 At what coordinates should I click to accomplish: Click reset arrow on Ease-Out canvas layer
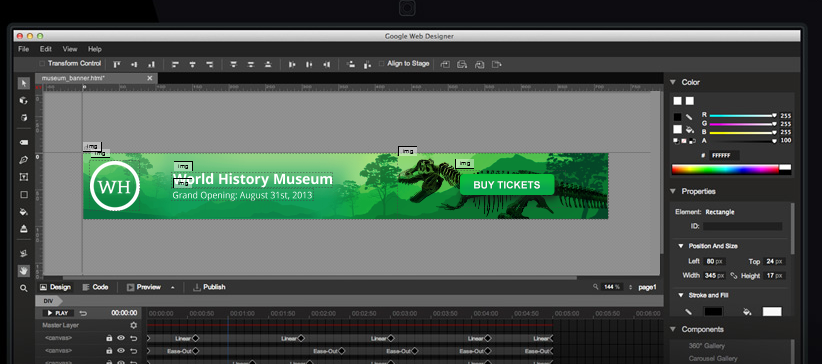(x=133, y=351)
